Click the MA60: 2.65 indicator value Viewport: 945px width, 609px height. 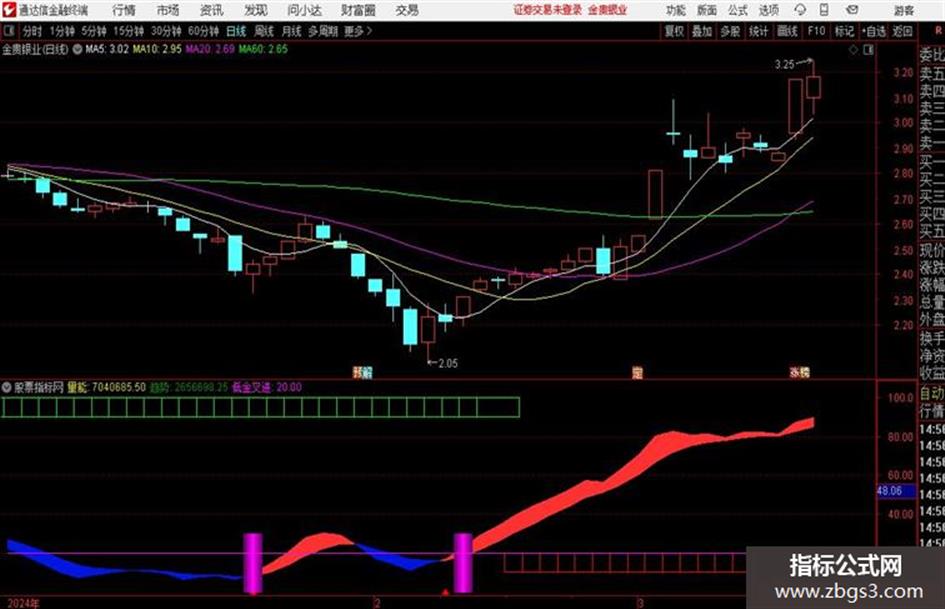tap(263, 49)
